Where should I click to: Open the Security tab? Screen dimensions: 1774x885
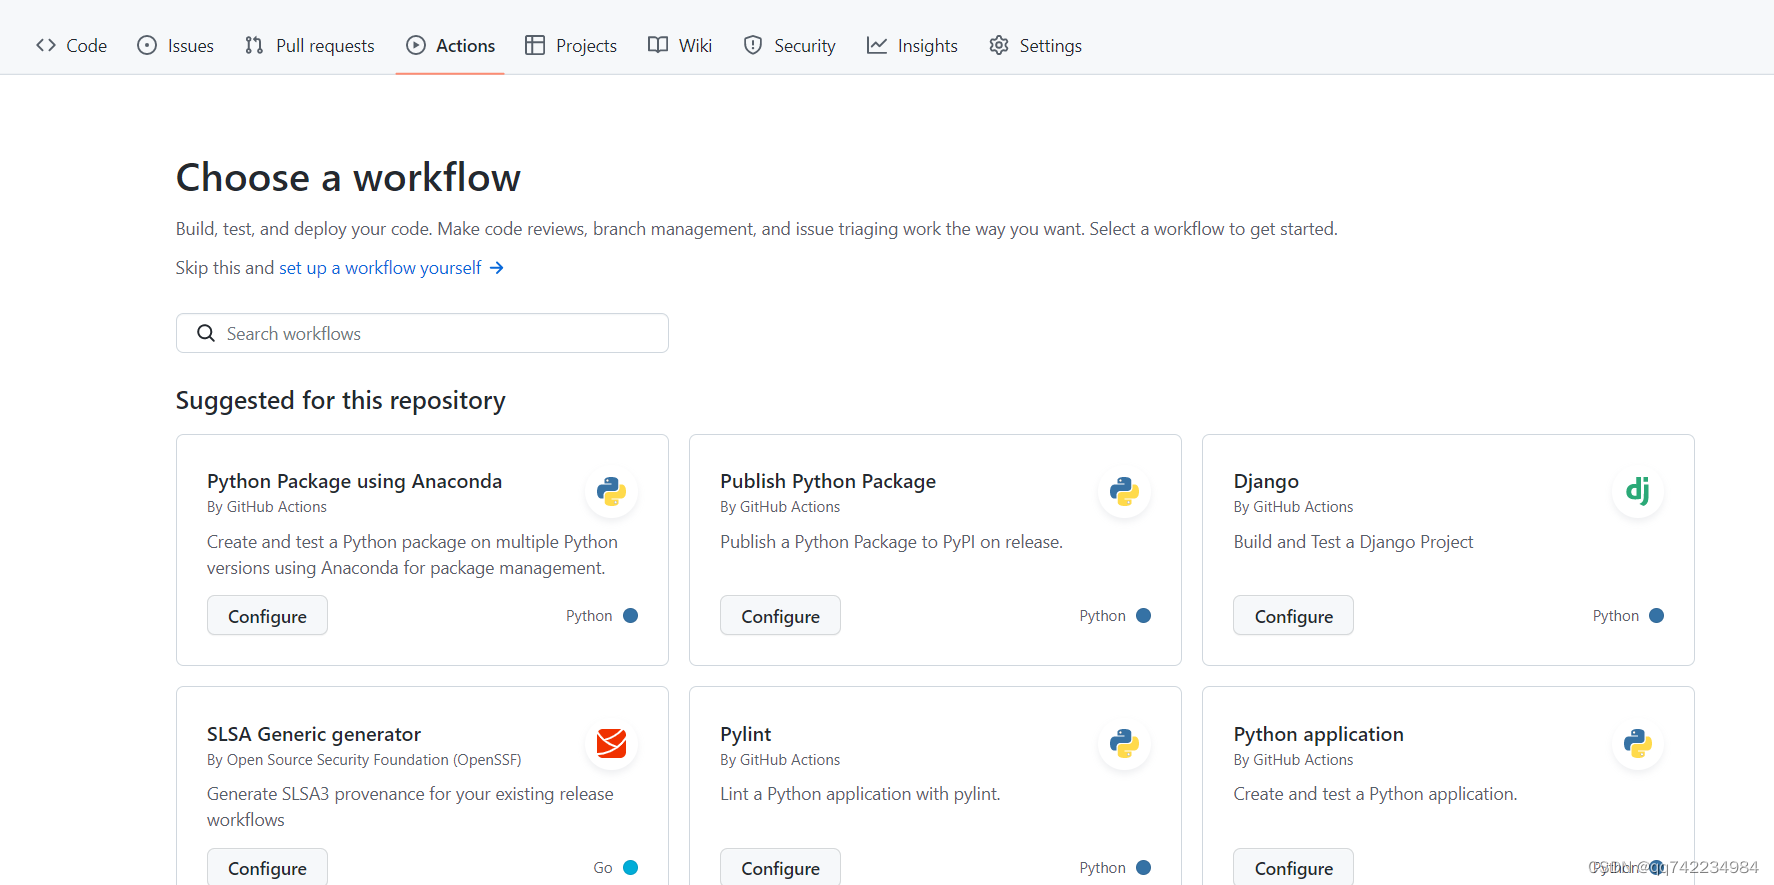pyautogui.click(x=790, y=45)
